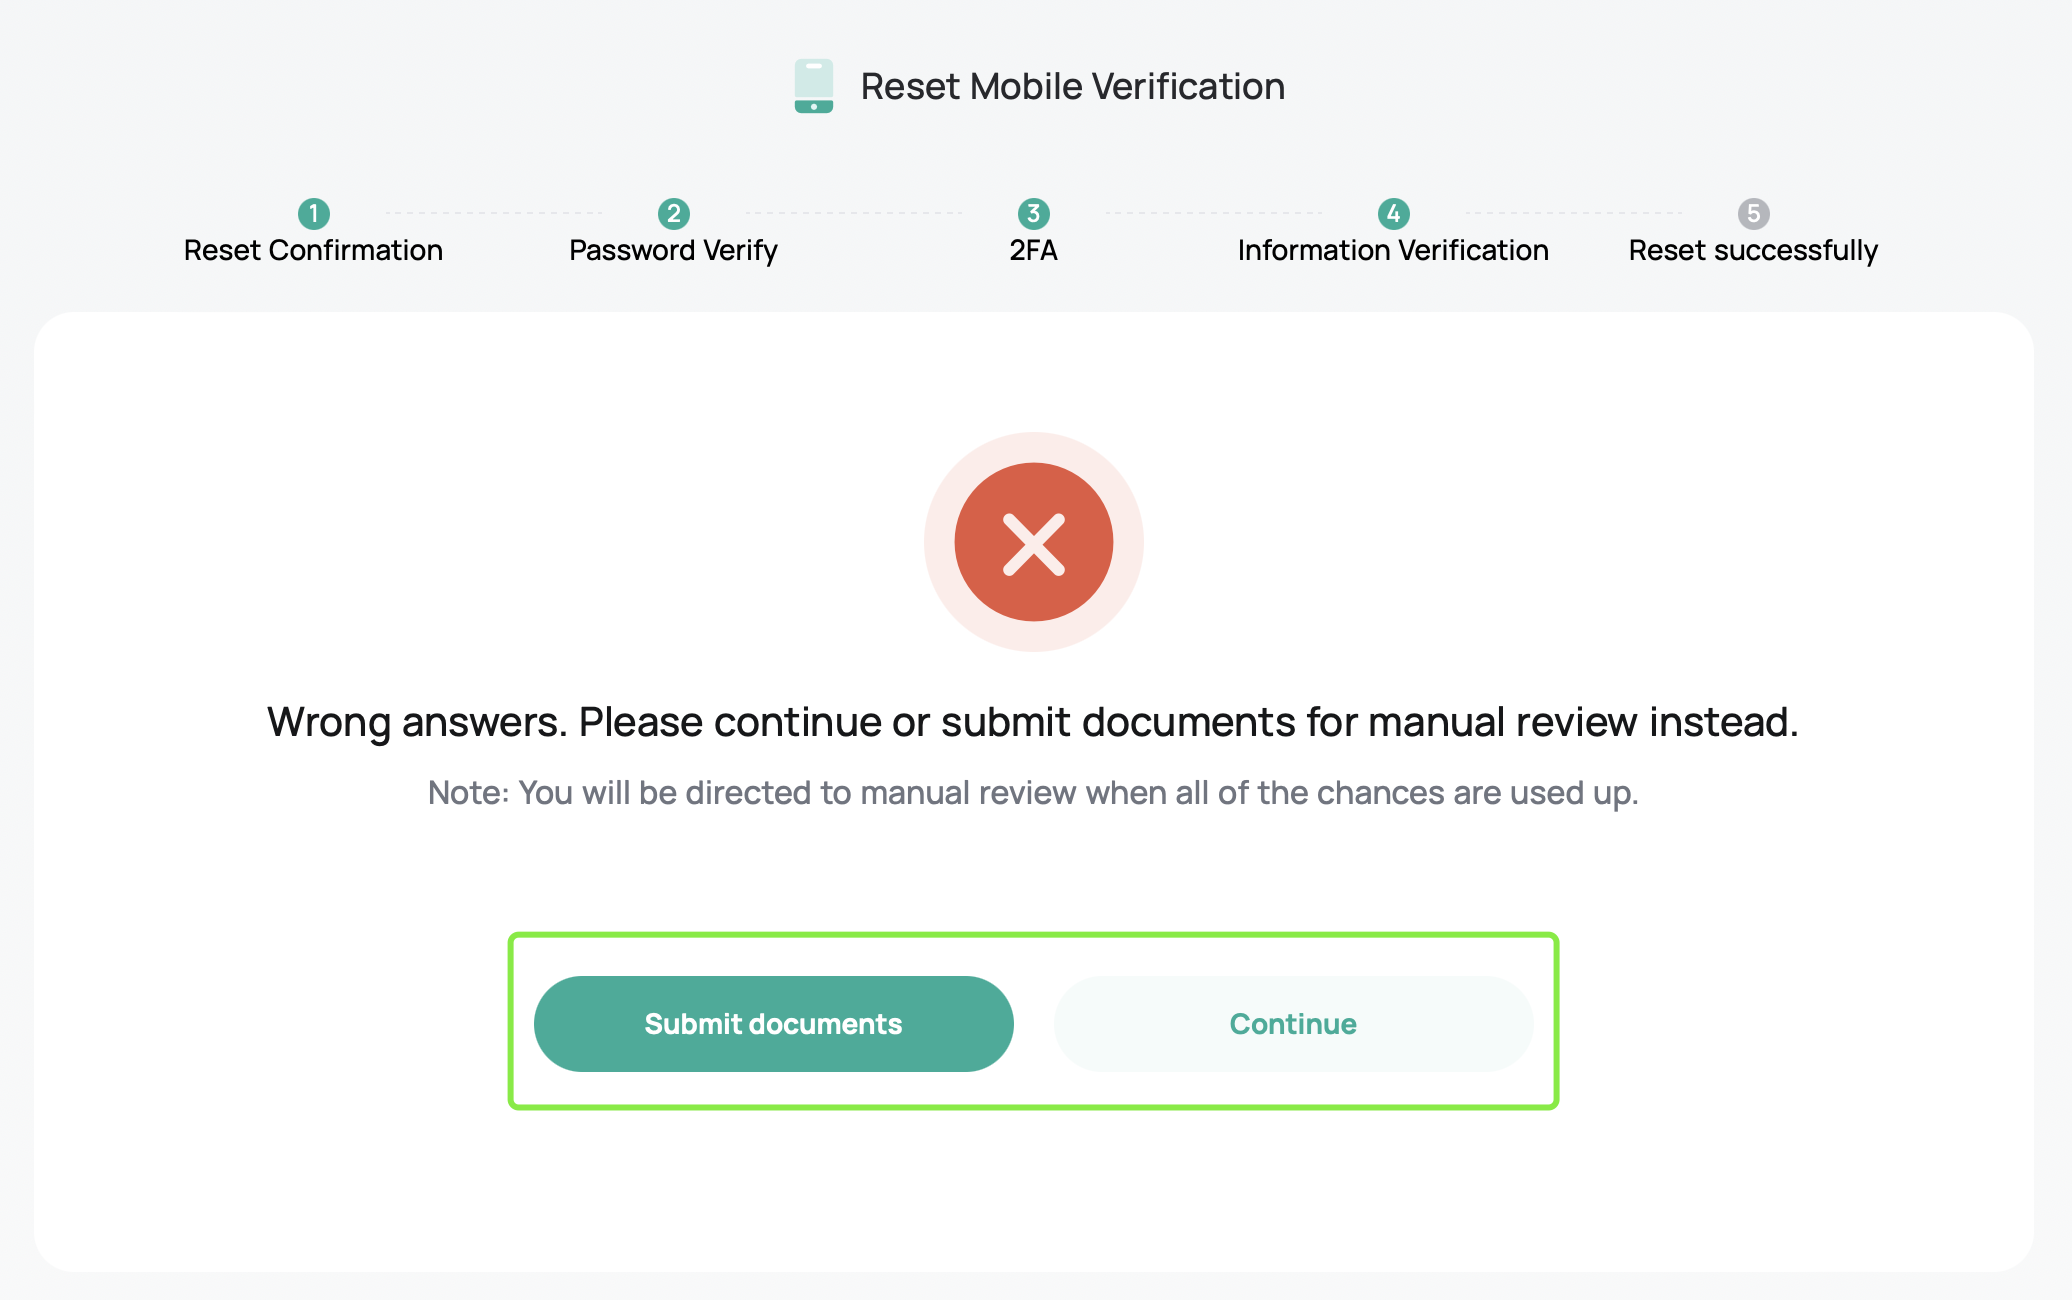Viewport: 2072px width, 1300px height.
Task: Click the Reset successfully step label
Action: [1754, 250]
